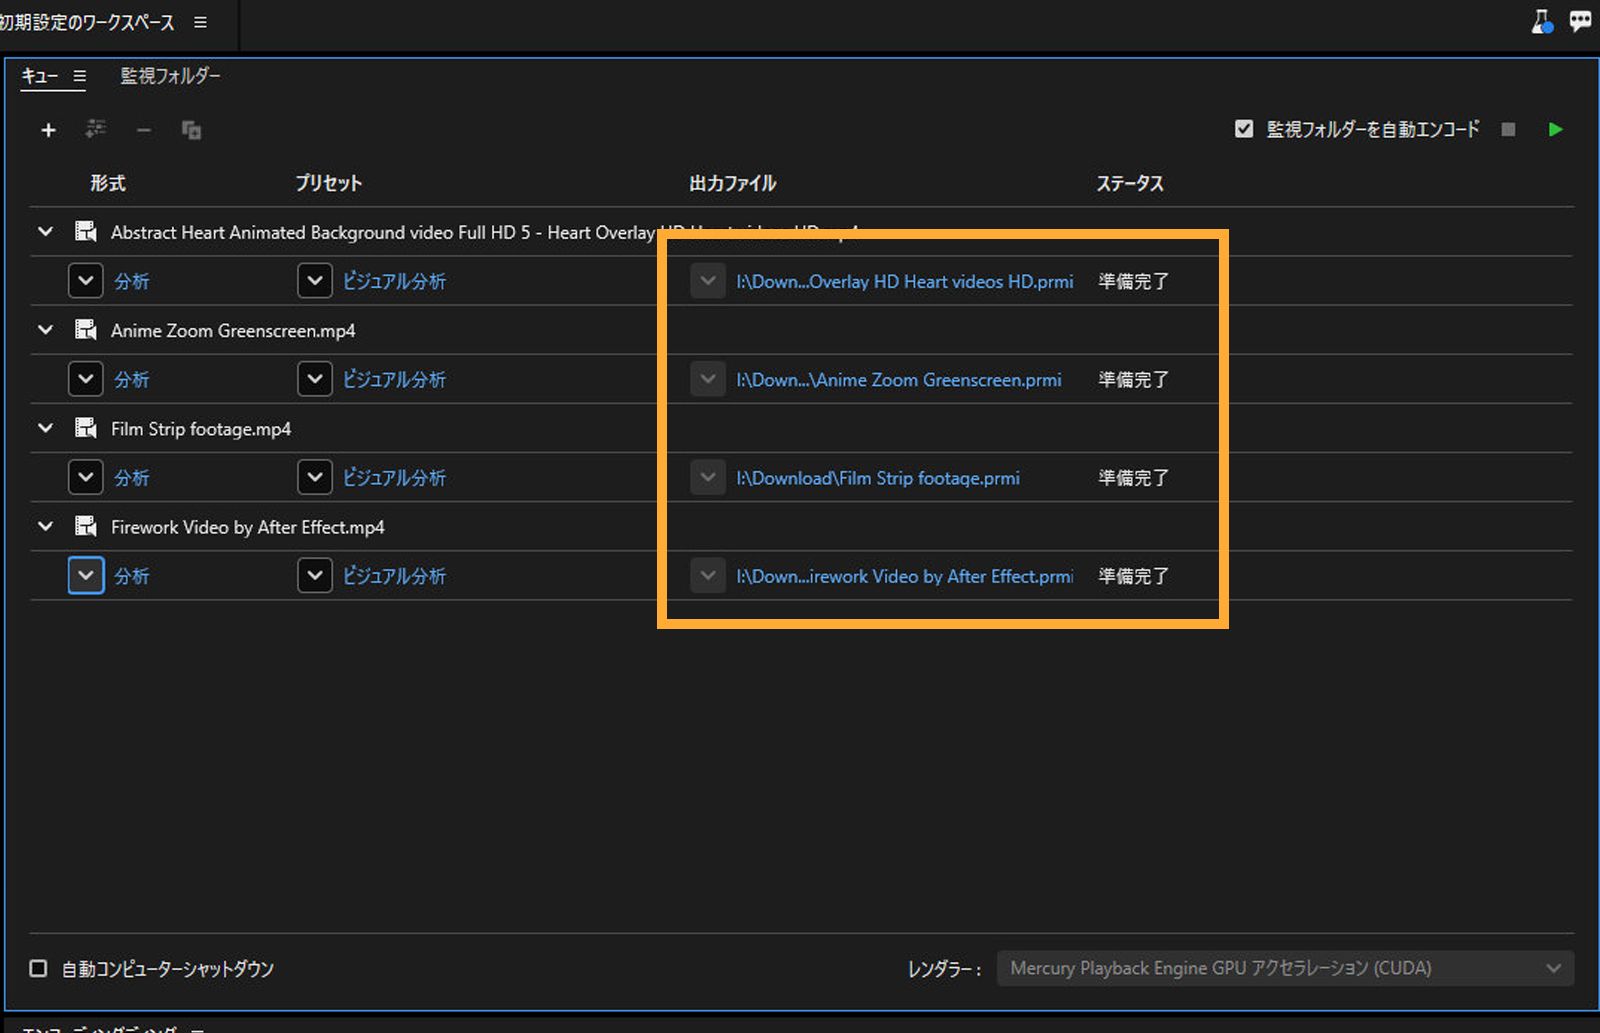The height and width of the screenshot is (1033, 1600).
Task: Open output file dropdown for Anime Zoom Greenscreen.prmi
Action: coord(708,379)
